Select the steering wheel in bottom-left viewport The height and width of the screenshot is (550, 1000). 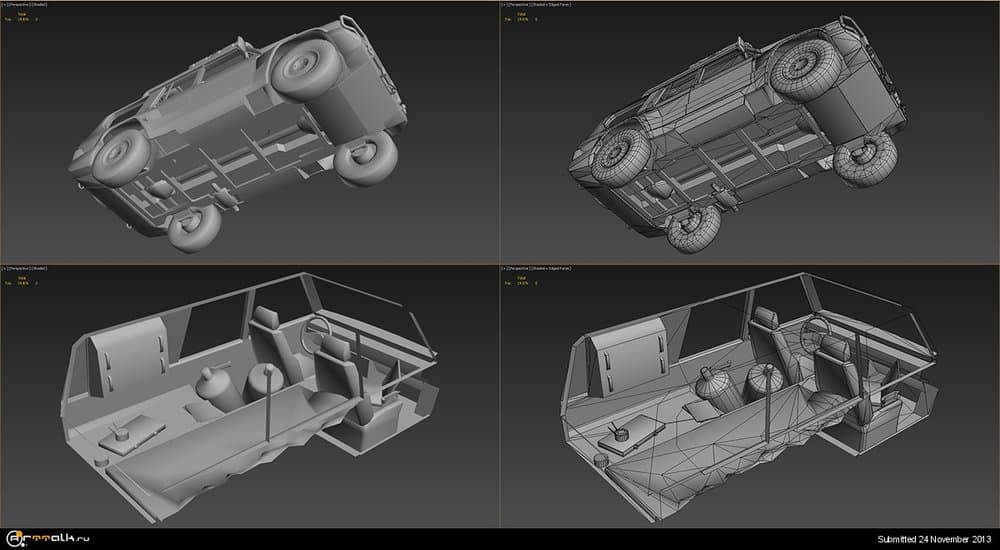click(320, 332)
